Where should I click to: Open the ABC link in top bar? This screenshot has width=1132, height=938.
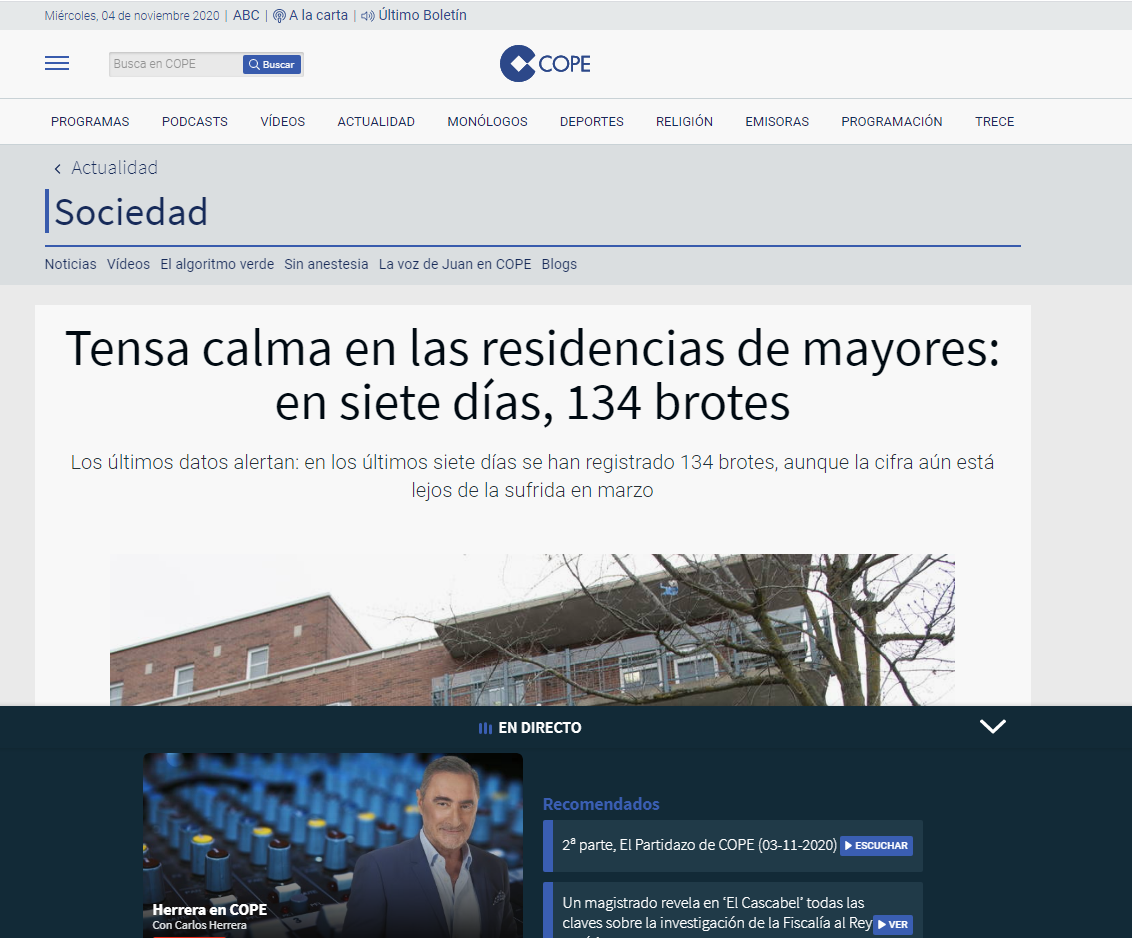tap(246, 15)
